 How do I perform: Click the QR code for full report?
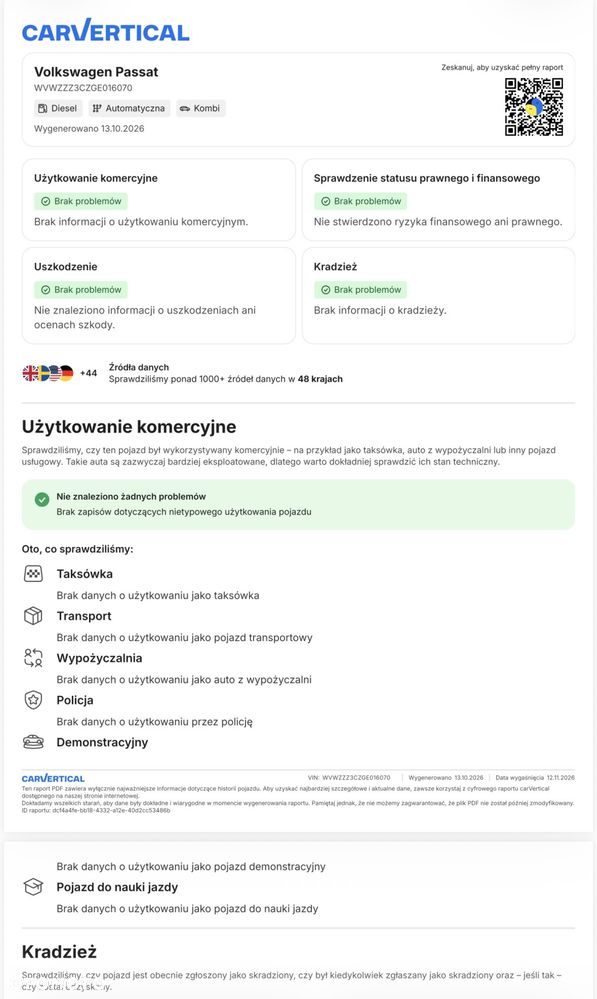(x=534, y=107)
